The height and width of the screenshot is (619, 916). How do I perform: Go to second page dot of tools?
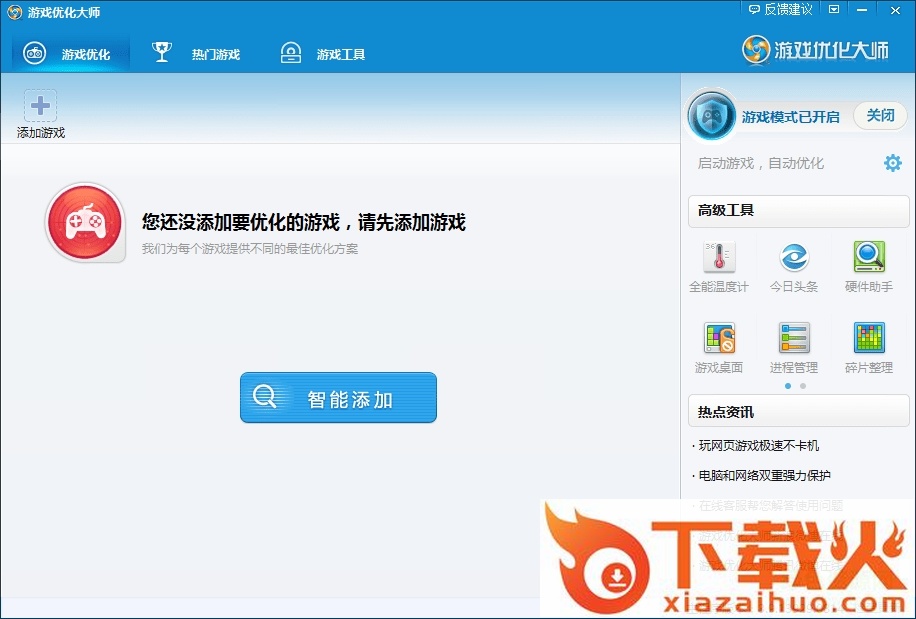tap(803, 386)
